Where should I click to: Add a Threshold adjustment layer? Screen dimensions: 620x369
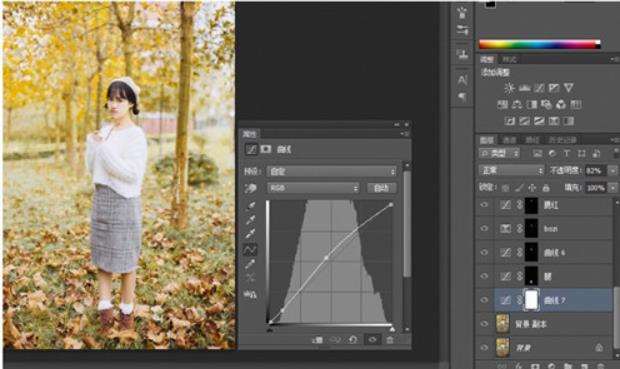[x=539, y=121]
